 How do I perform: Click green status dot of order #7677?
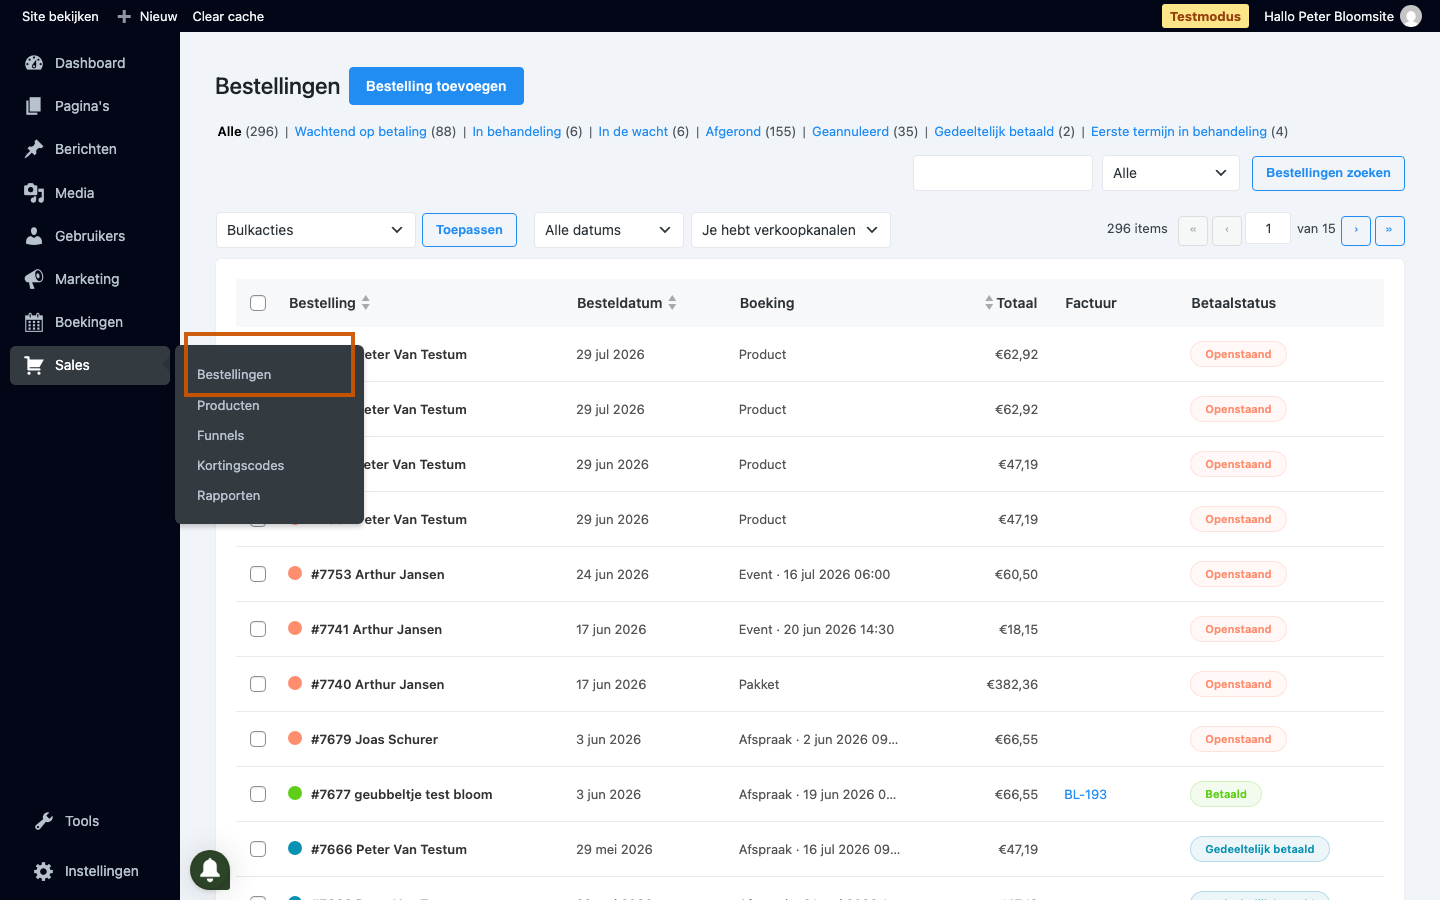(x=295, y=793)
